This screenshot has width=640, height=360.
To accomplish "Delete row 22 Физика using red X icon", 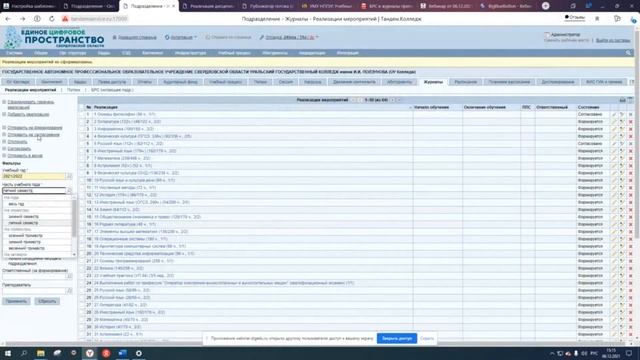I will [x=630, y=269].
